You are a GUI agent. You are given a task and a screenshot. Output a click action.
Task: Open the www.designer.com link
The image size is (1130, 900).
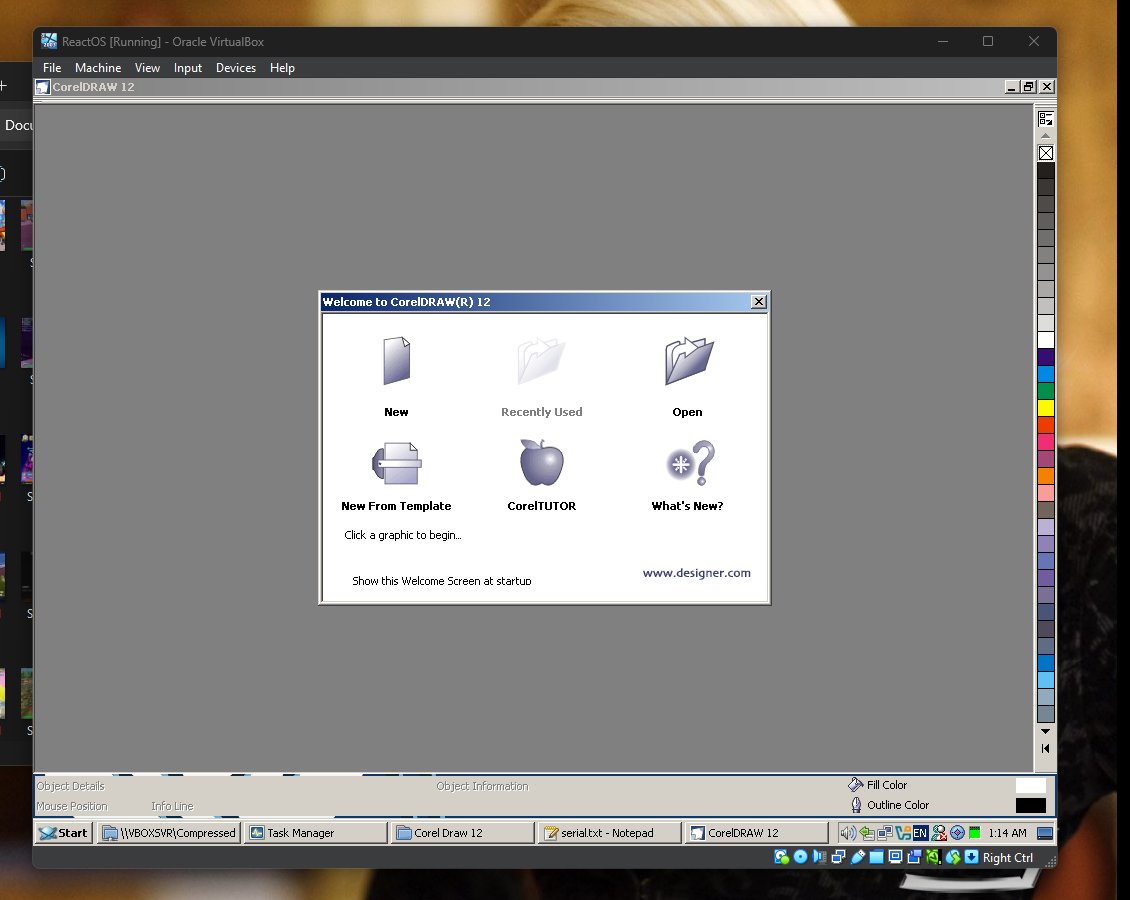[x=696, y=573]
